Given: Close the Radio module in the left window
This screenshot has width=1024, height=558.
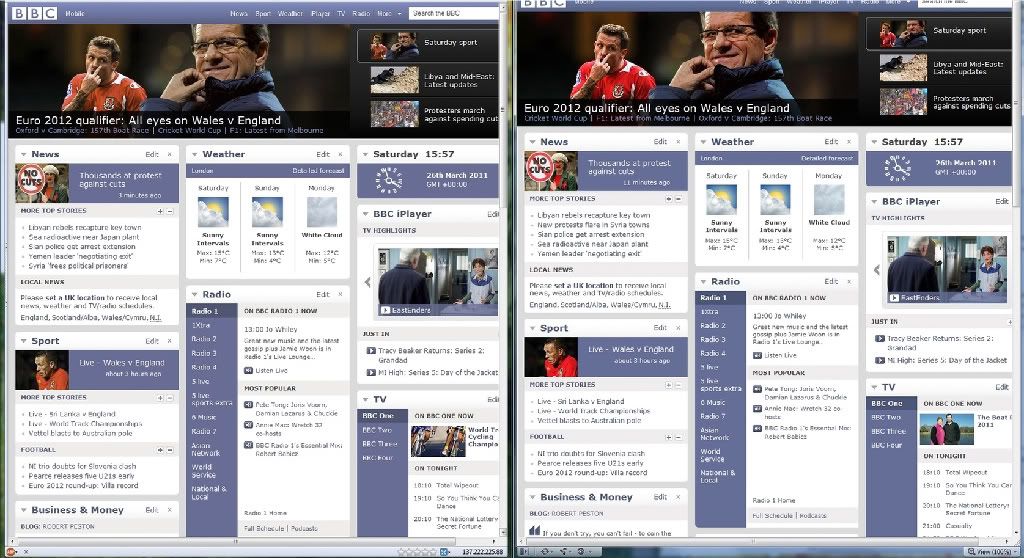Looking at the screenshot, I should tap(340, 295).
